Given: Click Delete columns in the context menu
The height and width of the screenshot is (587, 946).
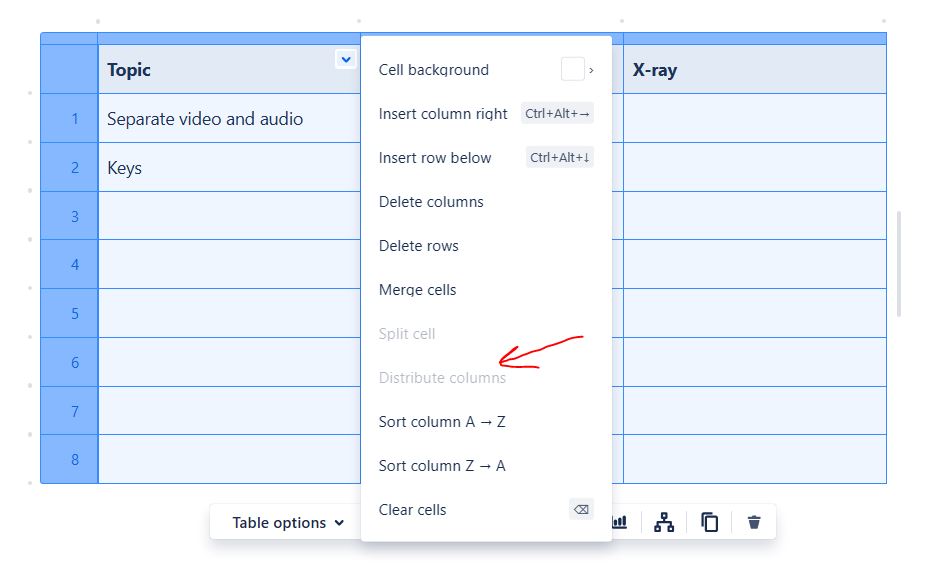Looking at the screenshot, I should coord(431,202).
